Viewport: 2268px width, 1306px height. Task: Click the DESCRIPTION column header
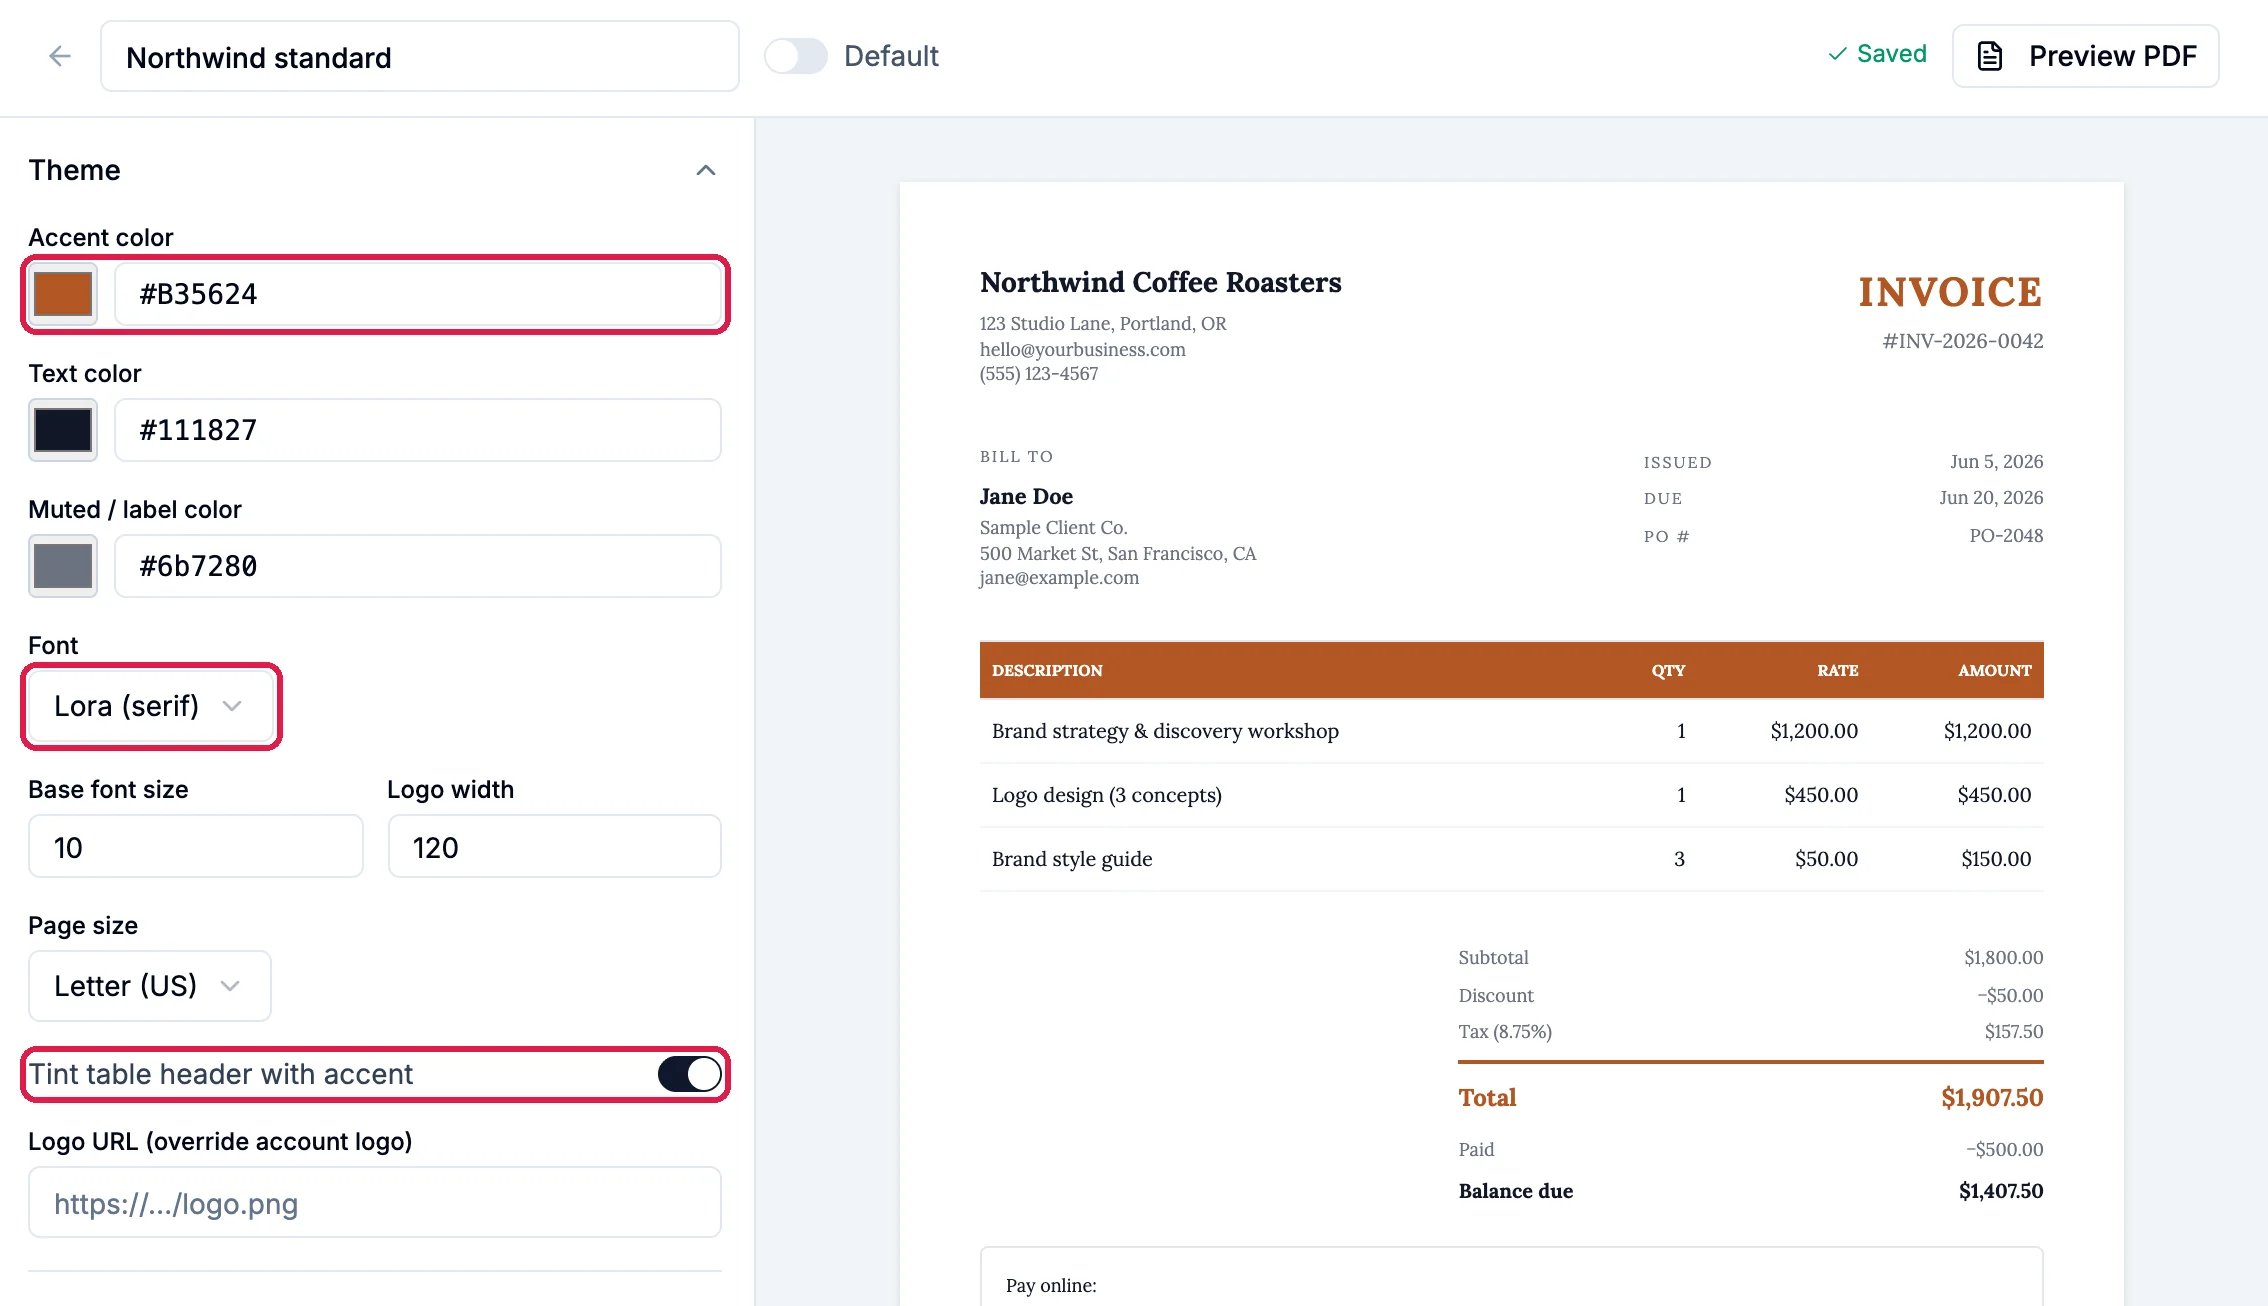point(1047,670)
